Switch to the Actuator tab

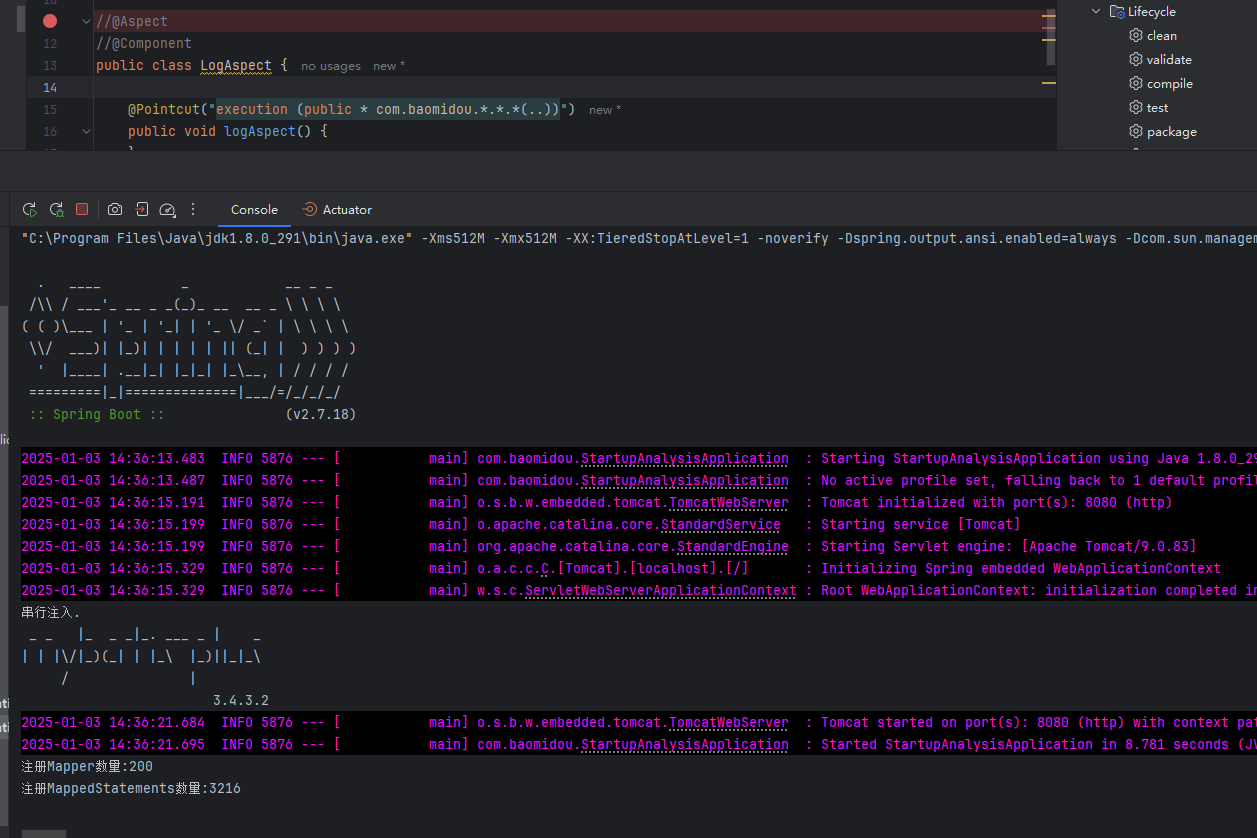337,210
